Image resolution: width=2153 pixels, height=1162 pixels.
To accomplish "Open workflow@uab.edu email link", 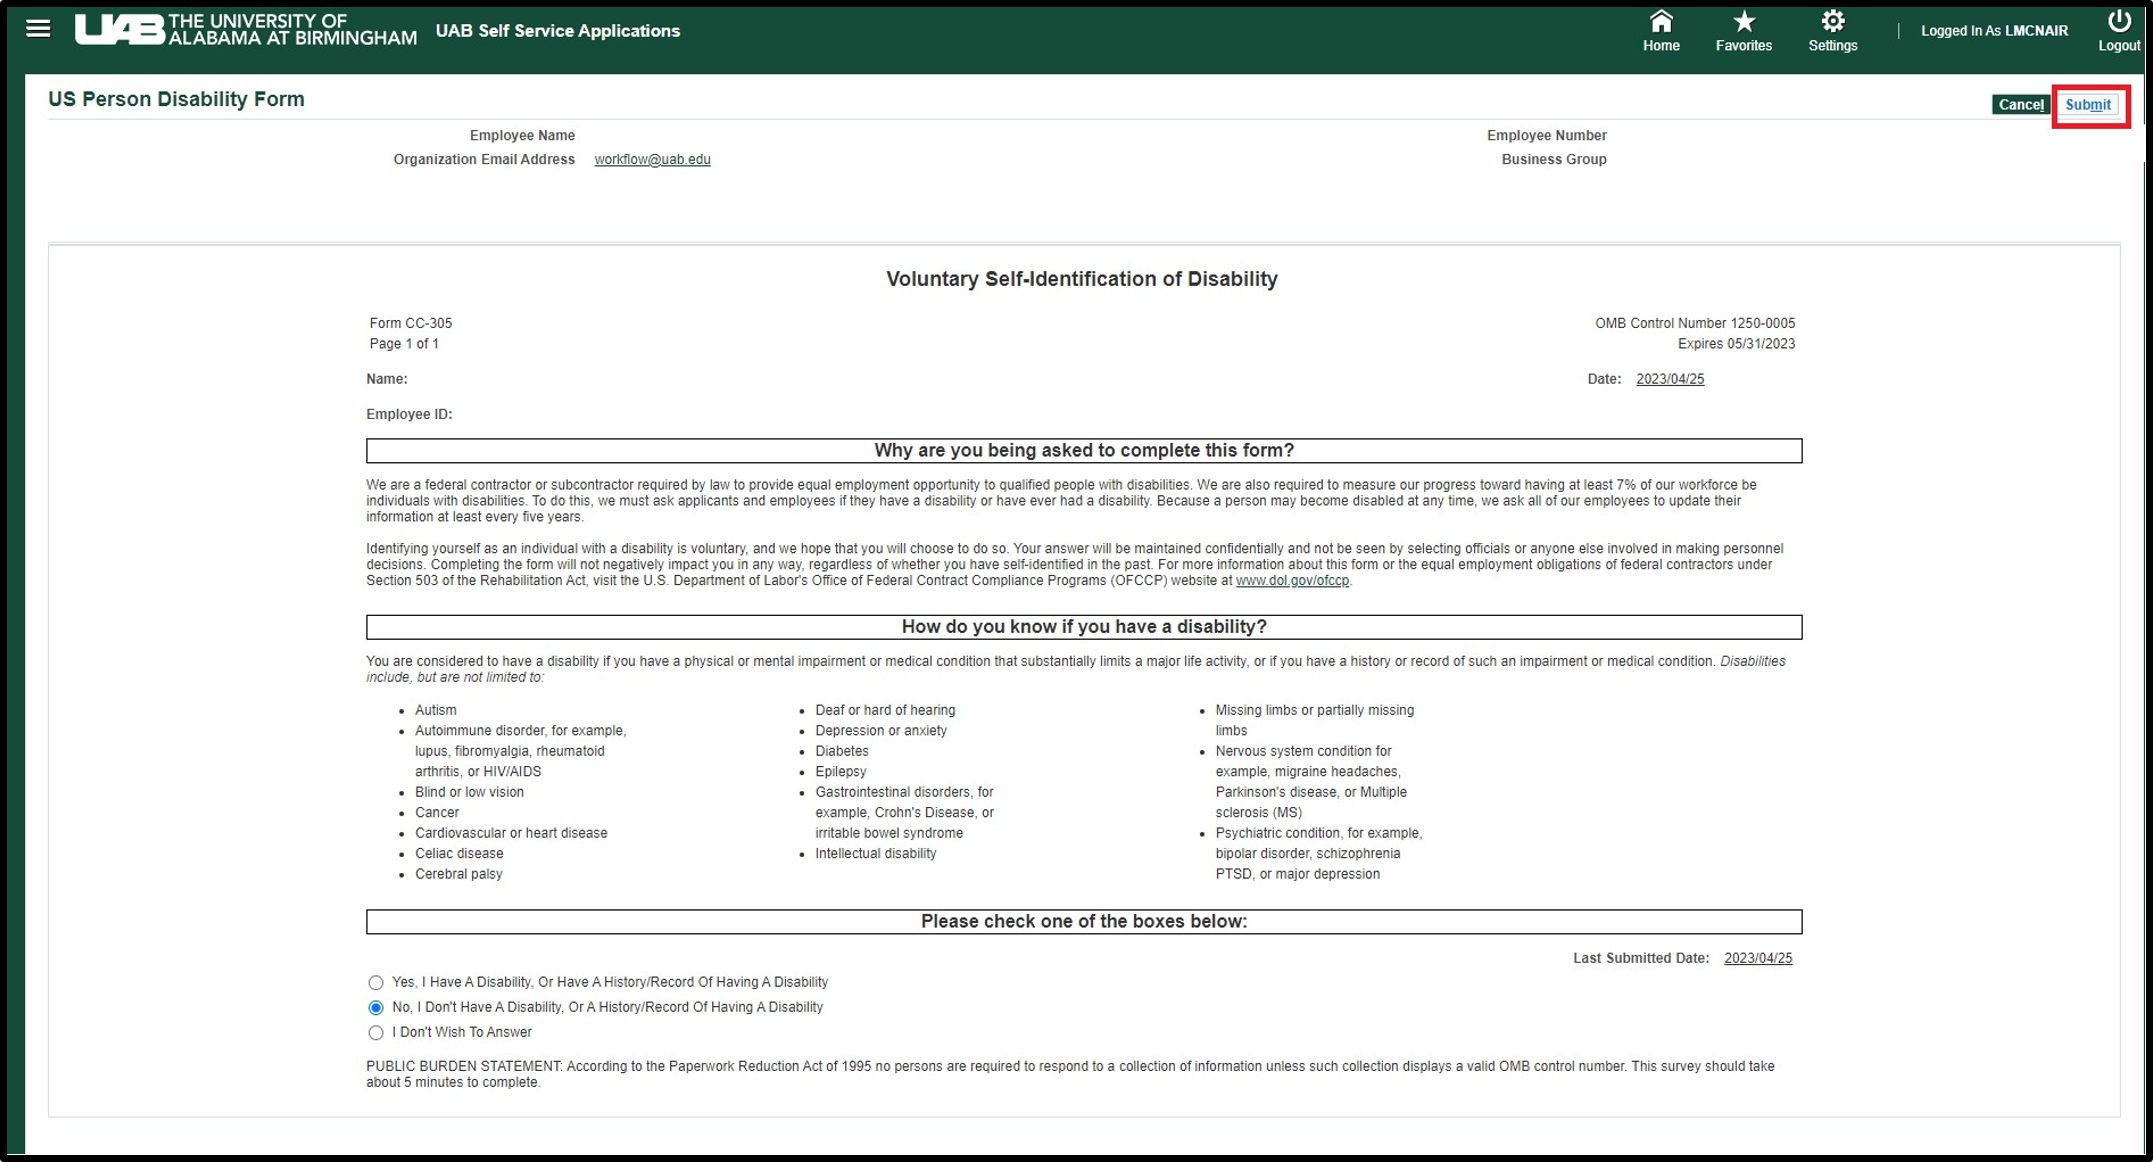I will tap(652, 160).
